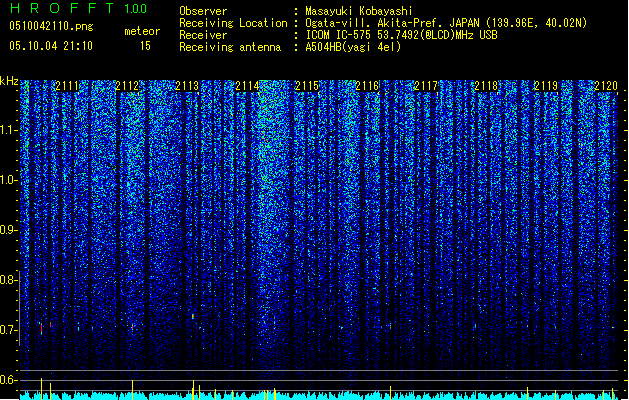Click the 'Receiving Location' field label
Screen dimensions: 629x400
233,23
